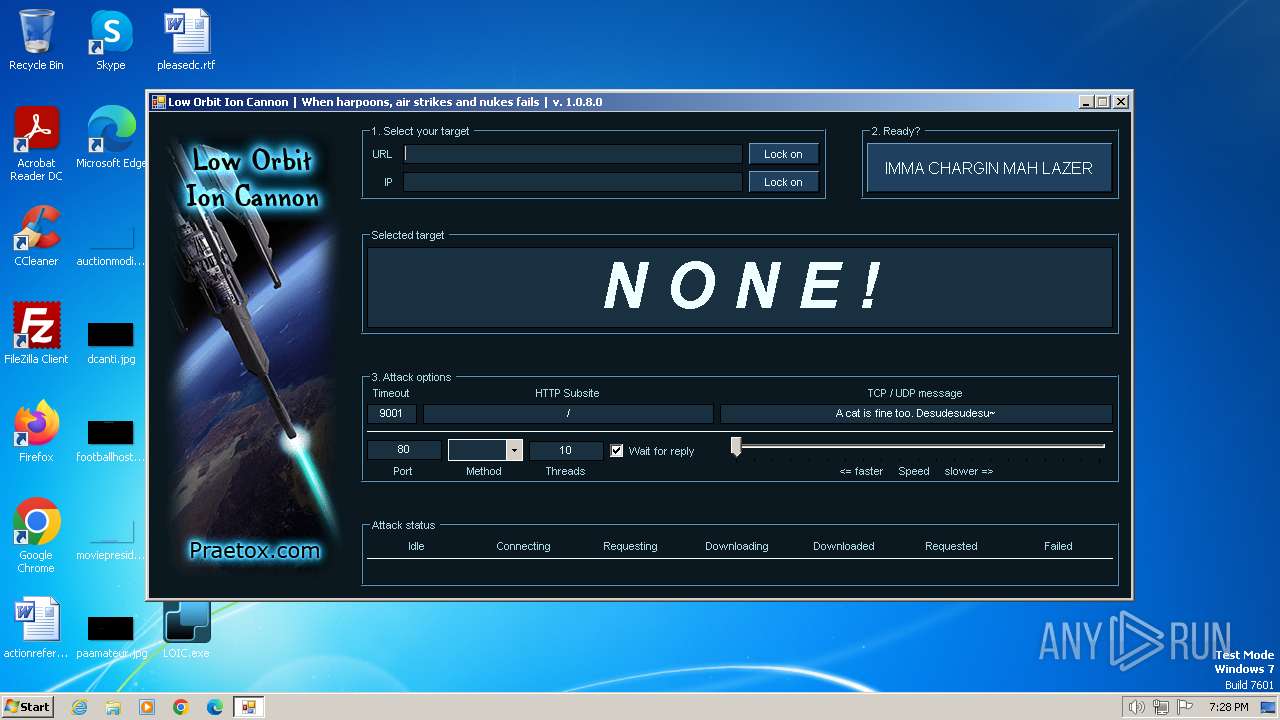Click the Action Center flag icon
Viewport: 1280px width, 720px height.
1185,707
